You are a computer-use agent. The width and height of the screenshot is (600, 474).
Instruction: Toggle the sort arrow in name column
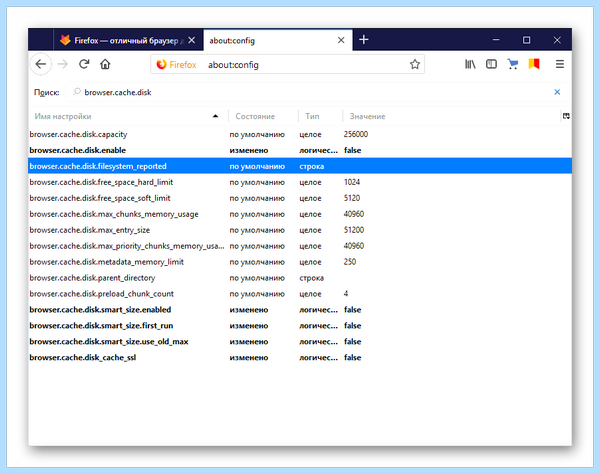point(215,116)
